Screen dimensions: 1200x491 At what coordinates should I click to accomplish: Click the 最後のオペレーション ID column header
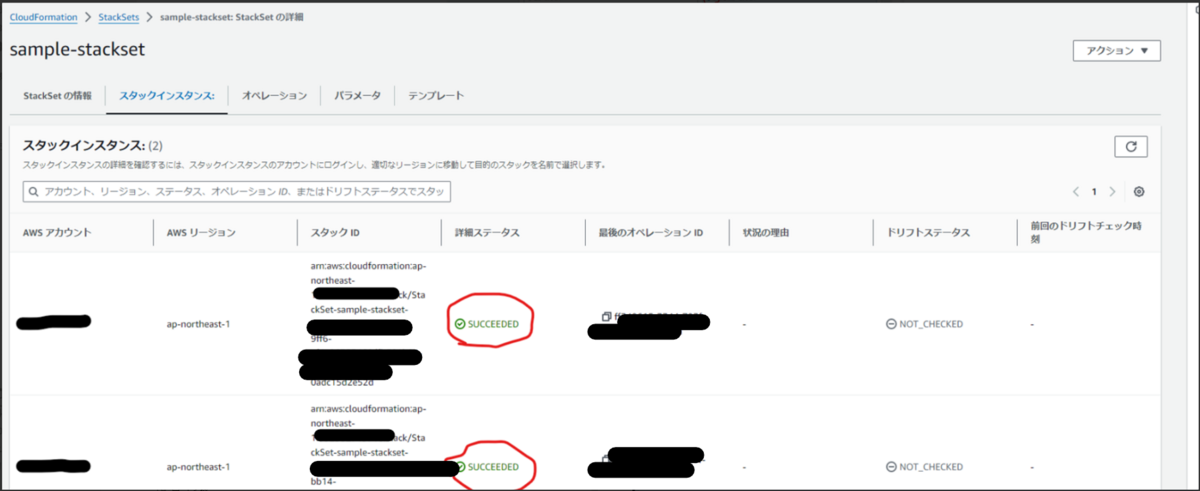(651, 232)
